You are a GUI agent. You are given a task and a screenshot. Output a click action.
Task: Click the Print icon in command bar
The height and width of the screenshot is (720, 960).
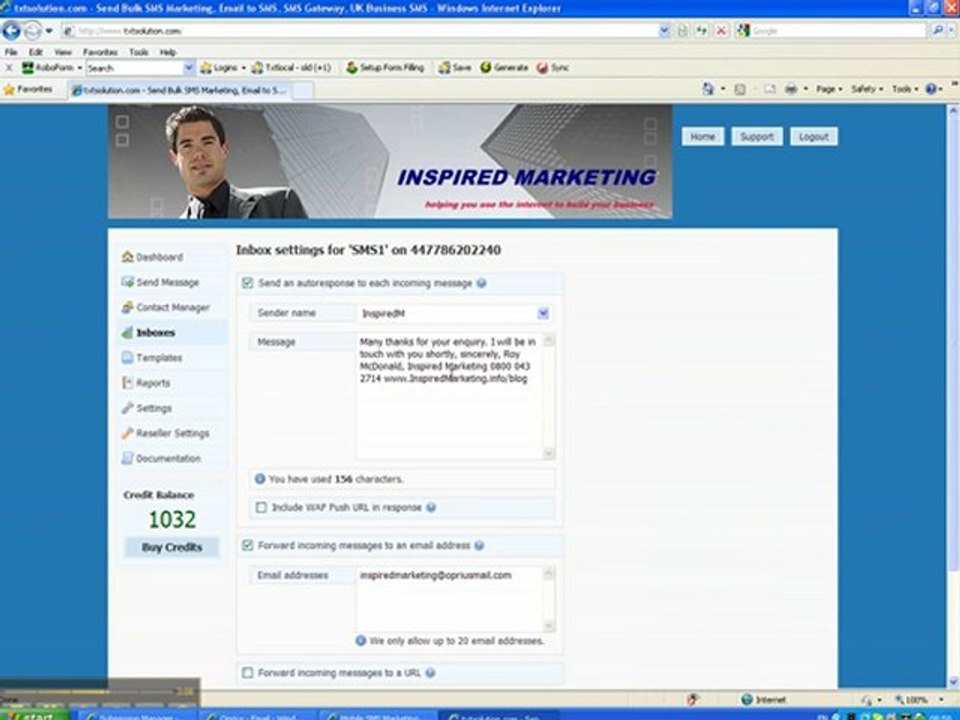point(791,89)
